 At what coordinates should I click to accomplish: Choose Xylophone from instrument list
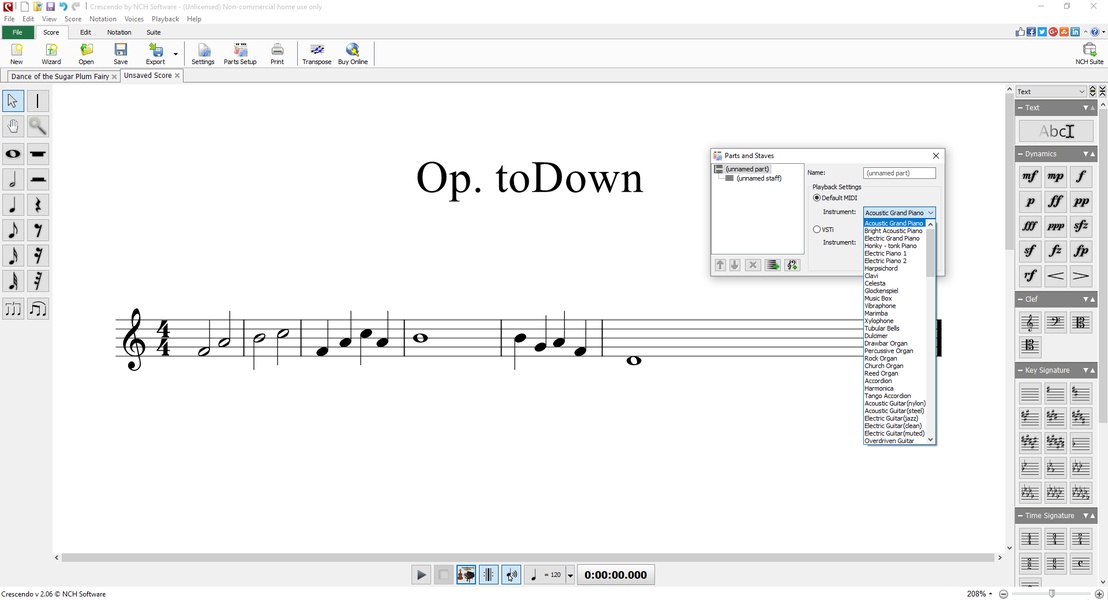coord(879,321)
